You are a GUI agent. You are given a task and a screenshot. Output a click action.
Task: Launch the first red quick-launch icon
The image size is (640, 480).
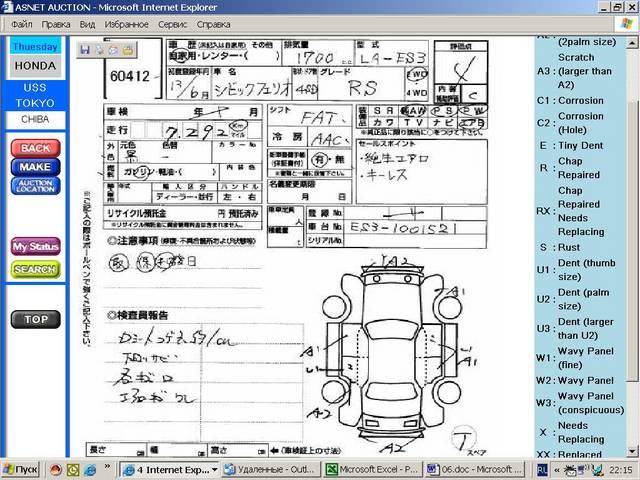click(56, 470)
